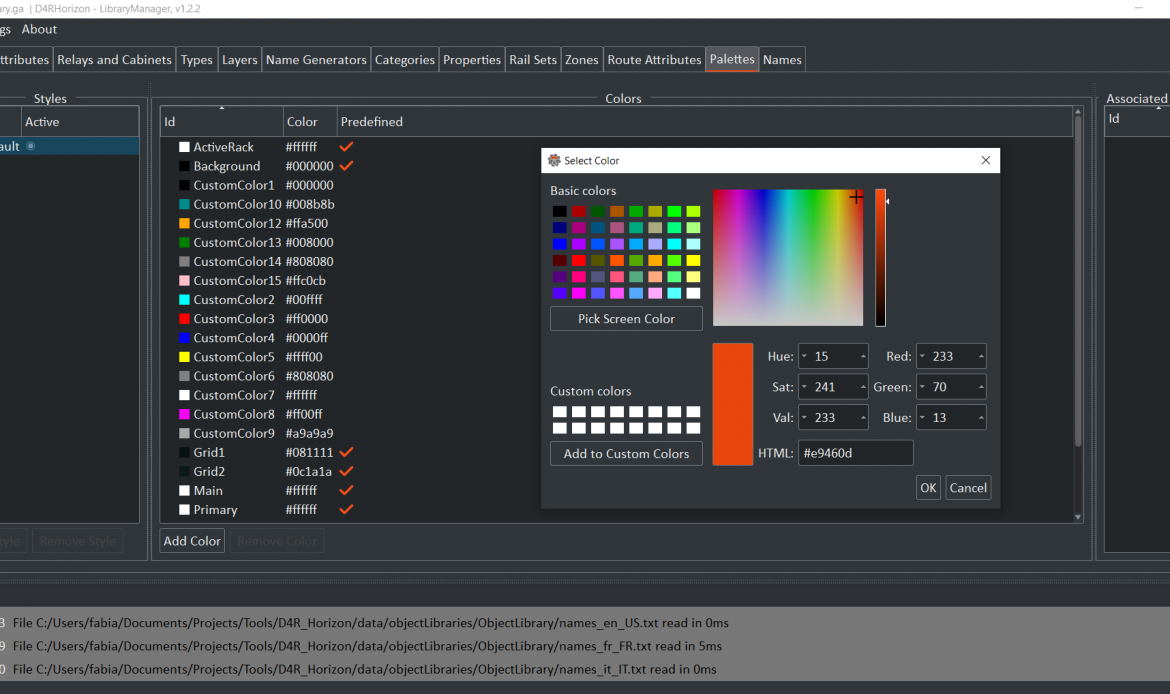
Task: Click the CustomColor3 red color icon
Action: click(184, 319)
